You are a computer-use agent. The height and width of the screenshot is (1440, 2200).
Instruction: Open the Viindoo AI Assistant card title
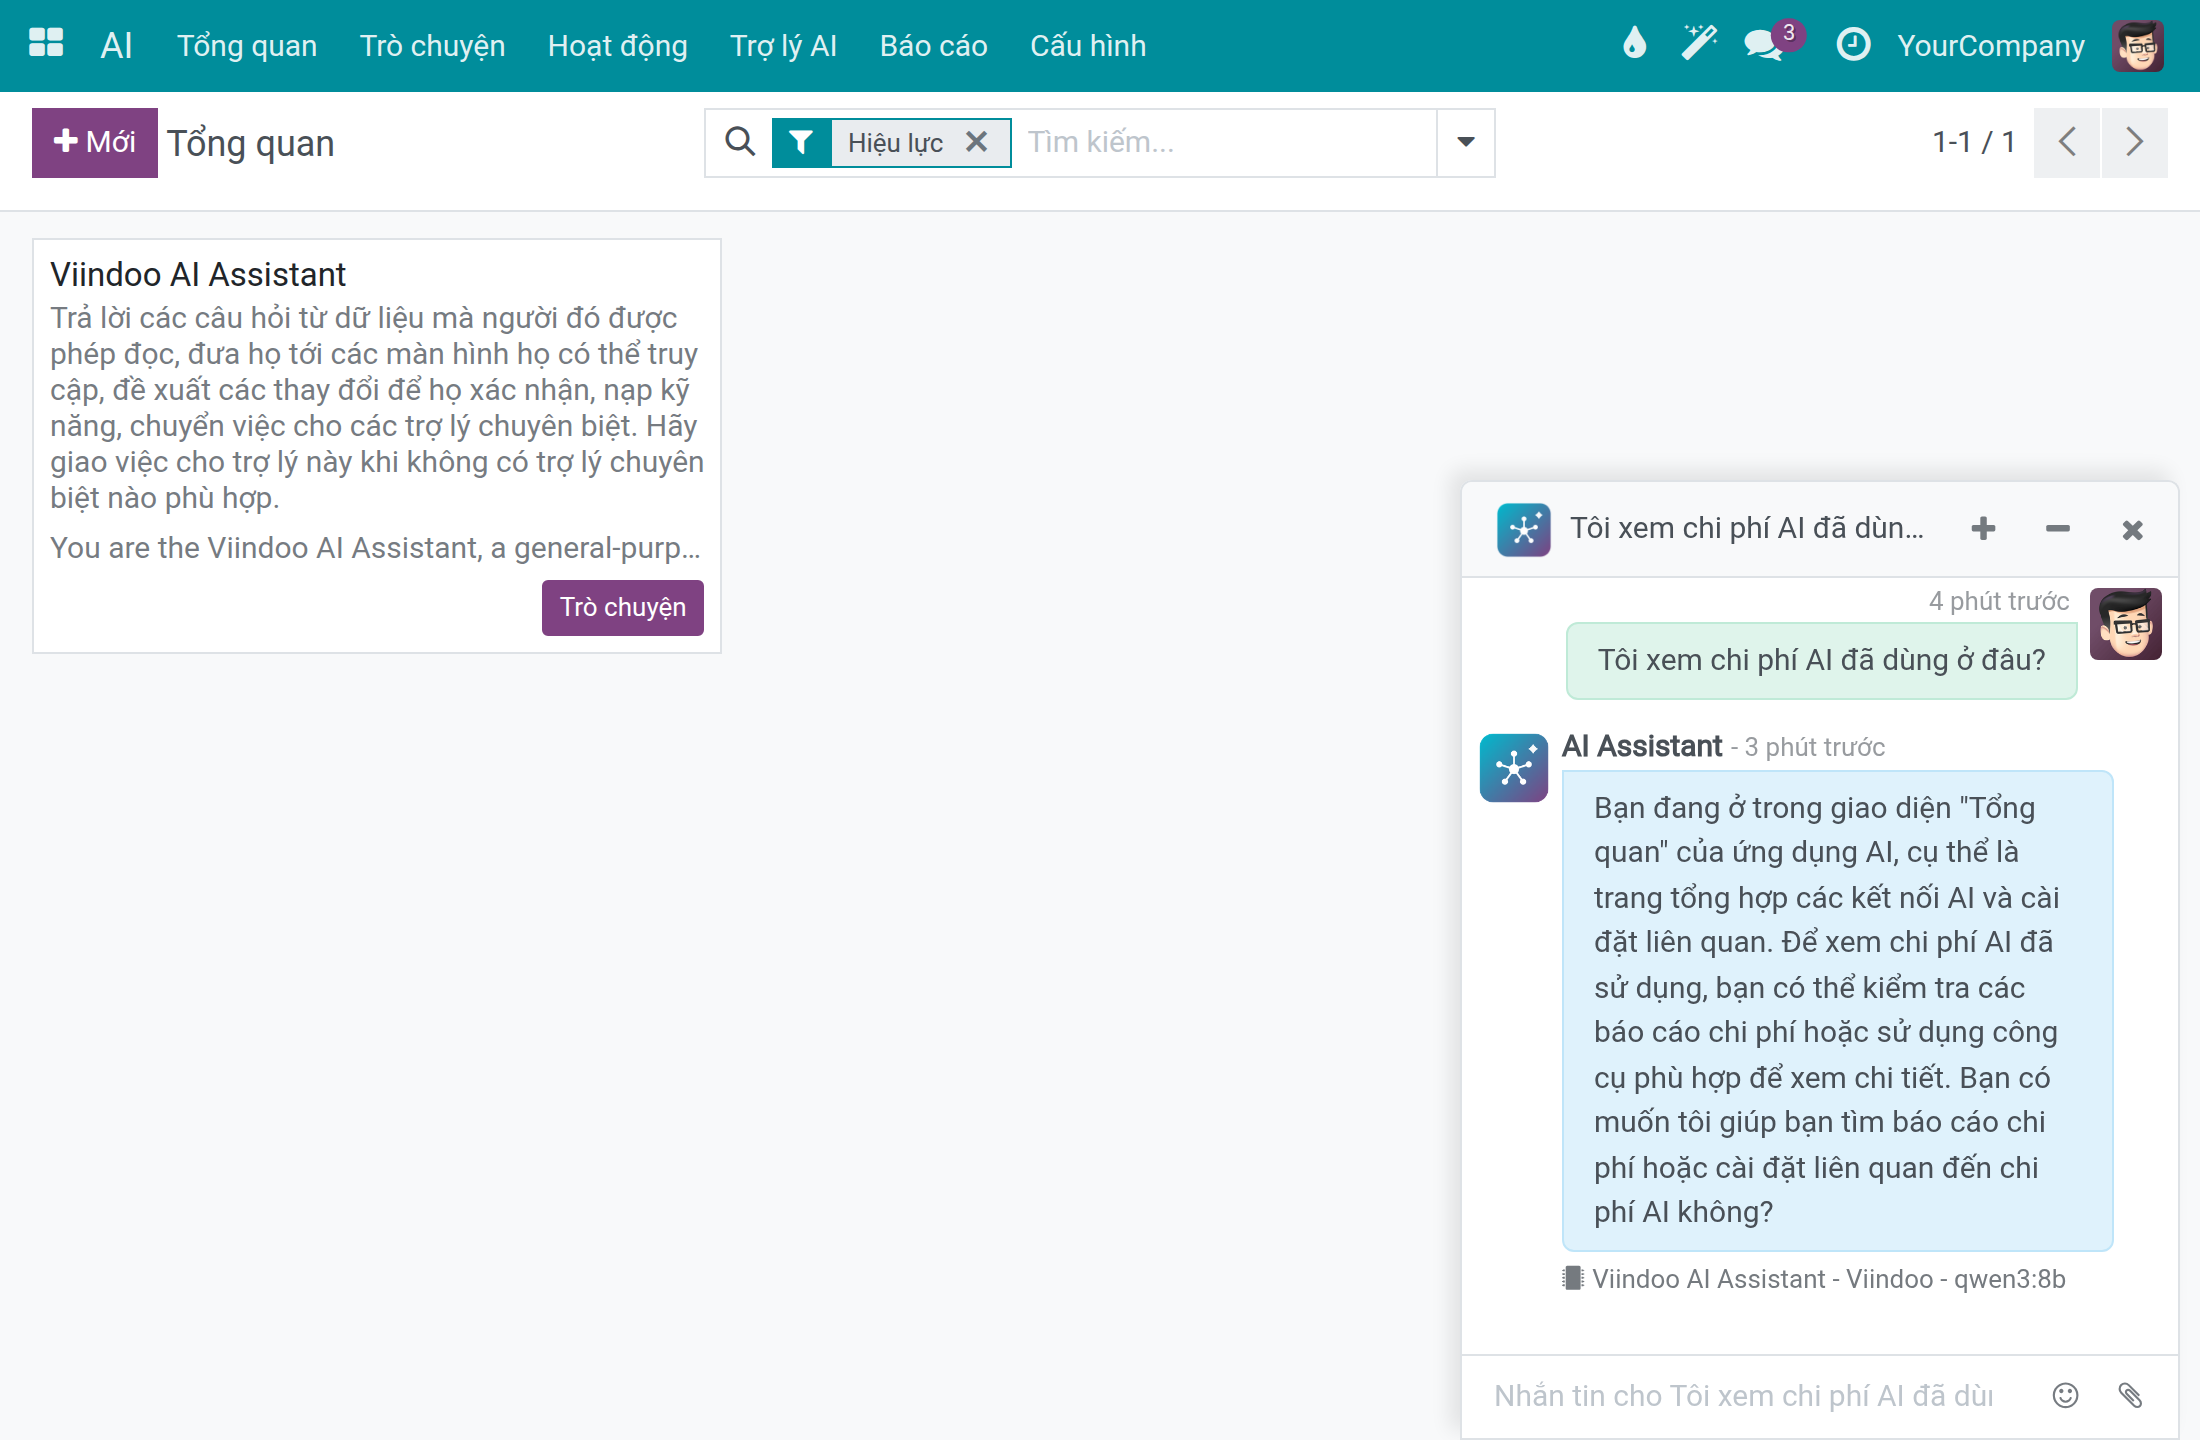click(198, 274)
